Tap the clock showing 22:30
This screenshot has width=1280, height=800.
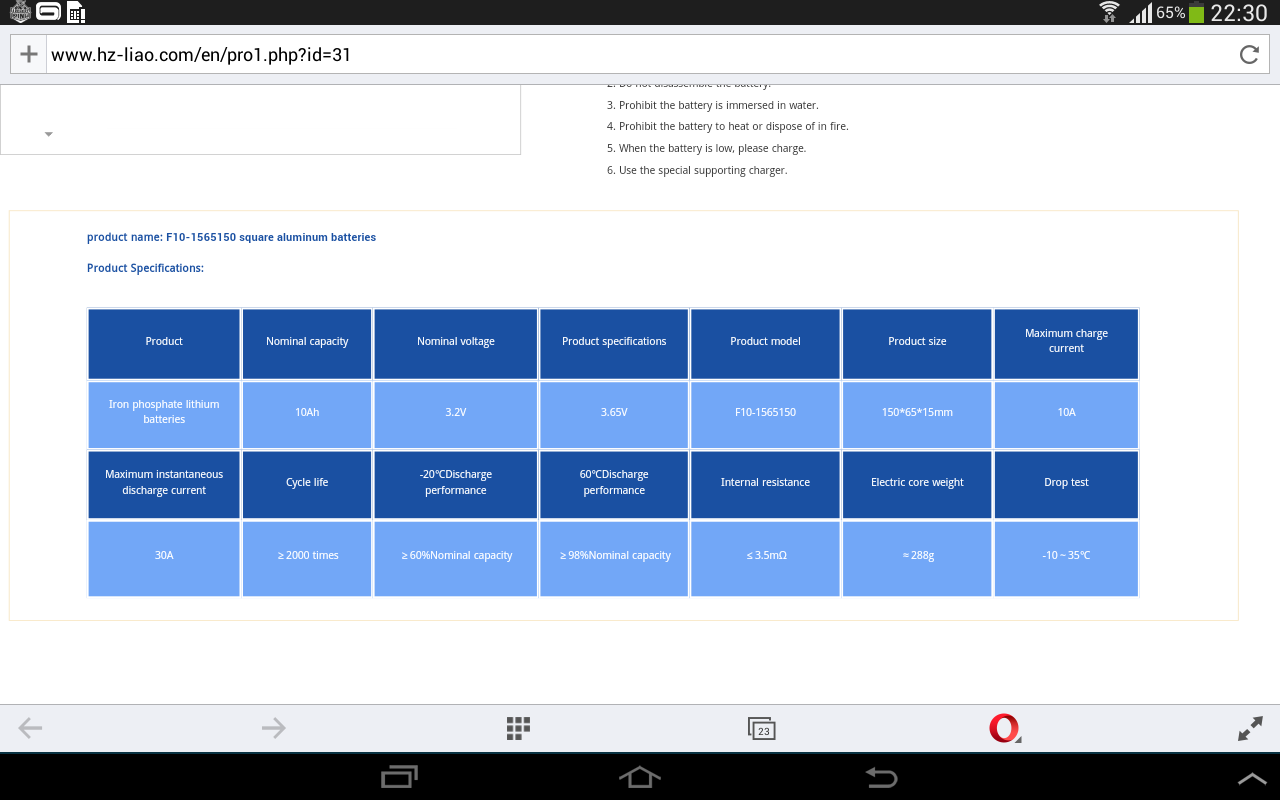coord(1238,13)
